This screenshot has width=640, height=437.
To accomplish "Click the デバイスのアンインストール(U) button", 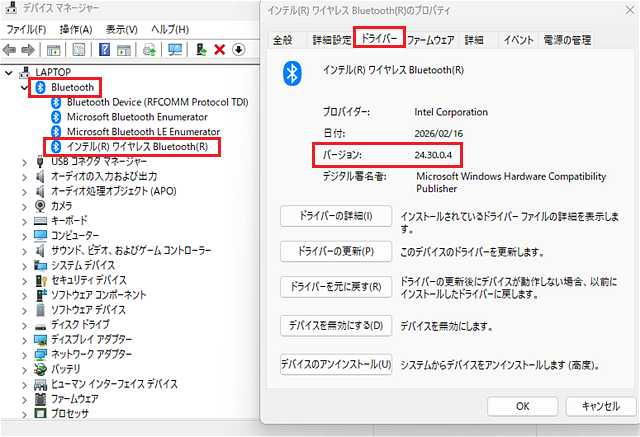I will pyautogui.click(x=336, y=364).
